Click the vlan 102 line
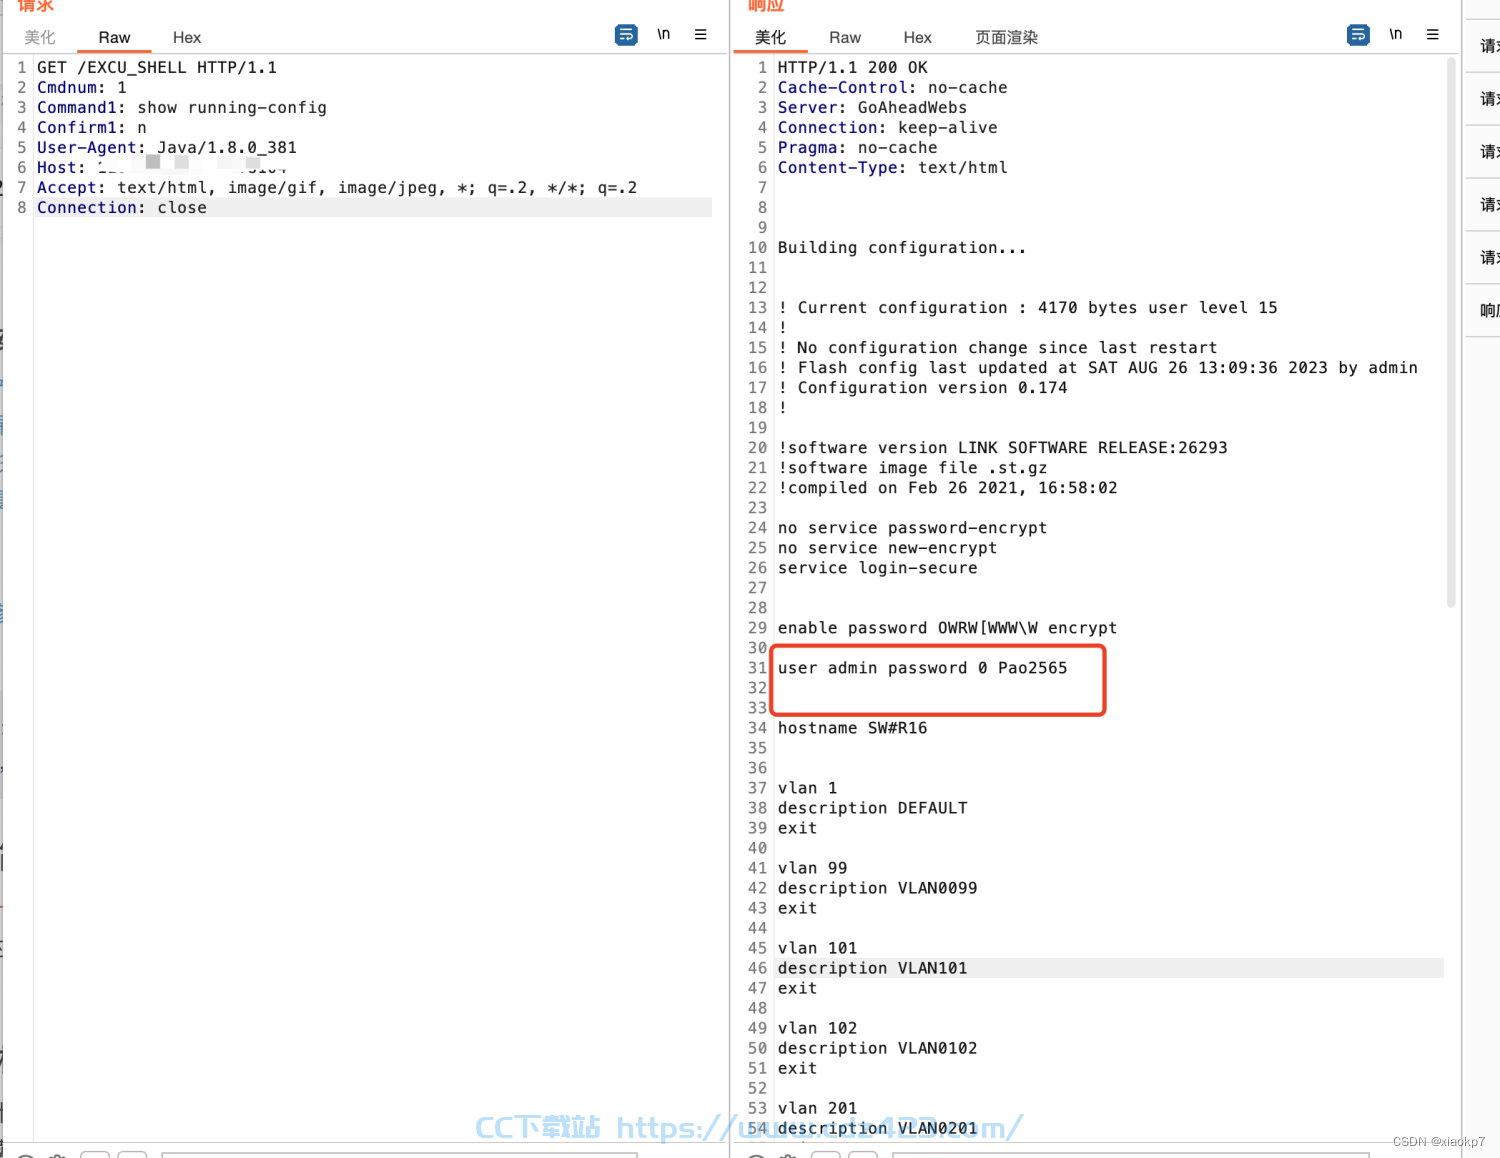 pos(818,1028)
